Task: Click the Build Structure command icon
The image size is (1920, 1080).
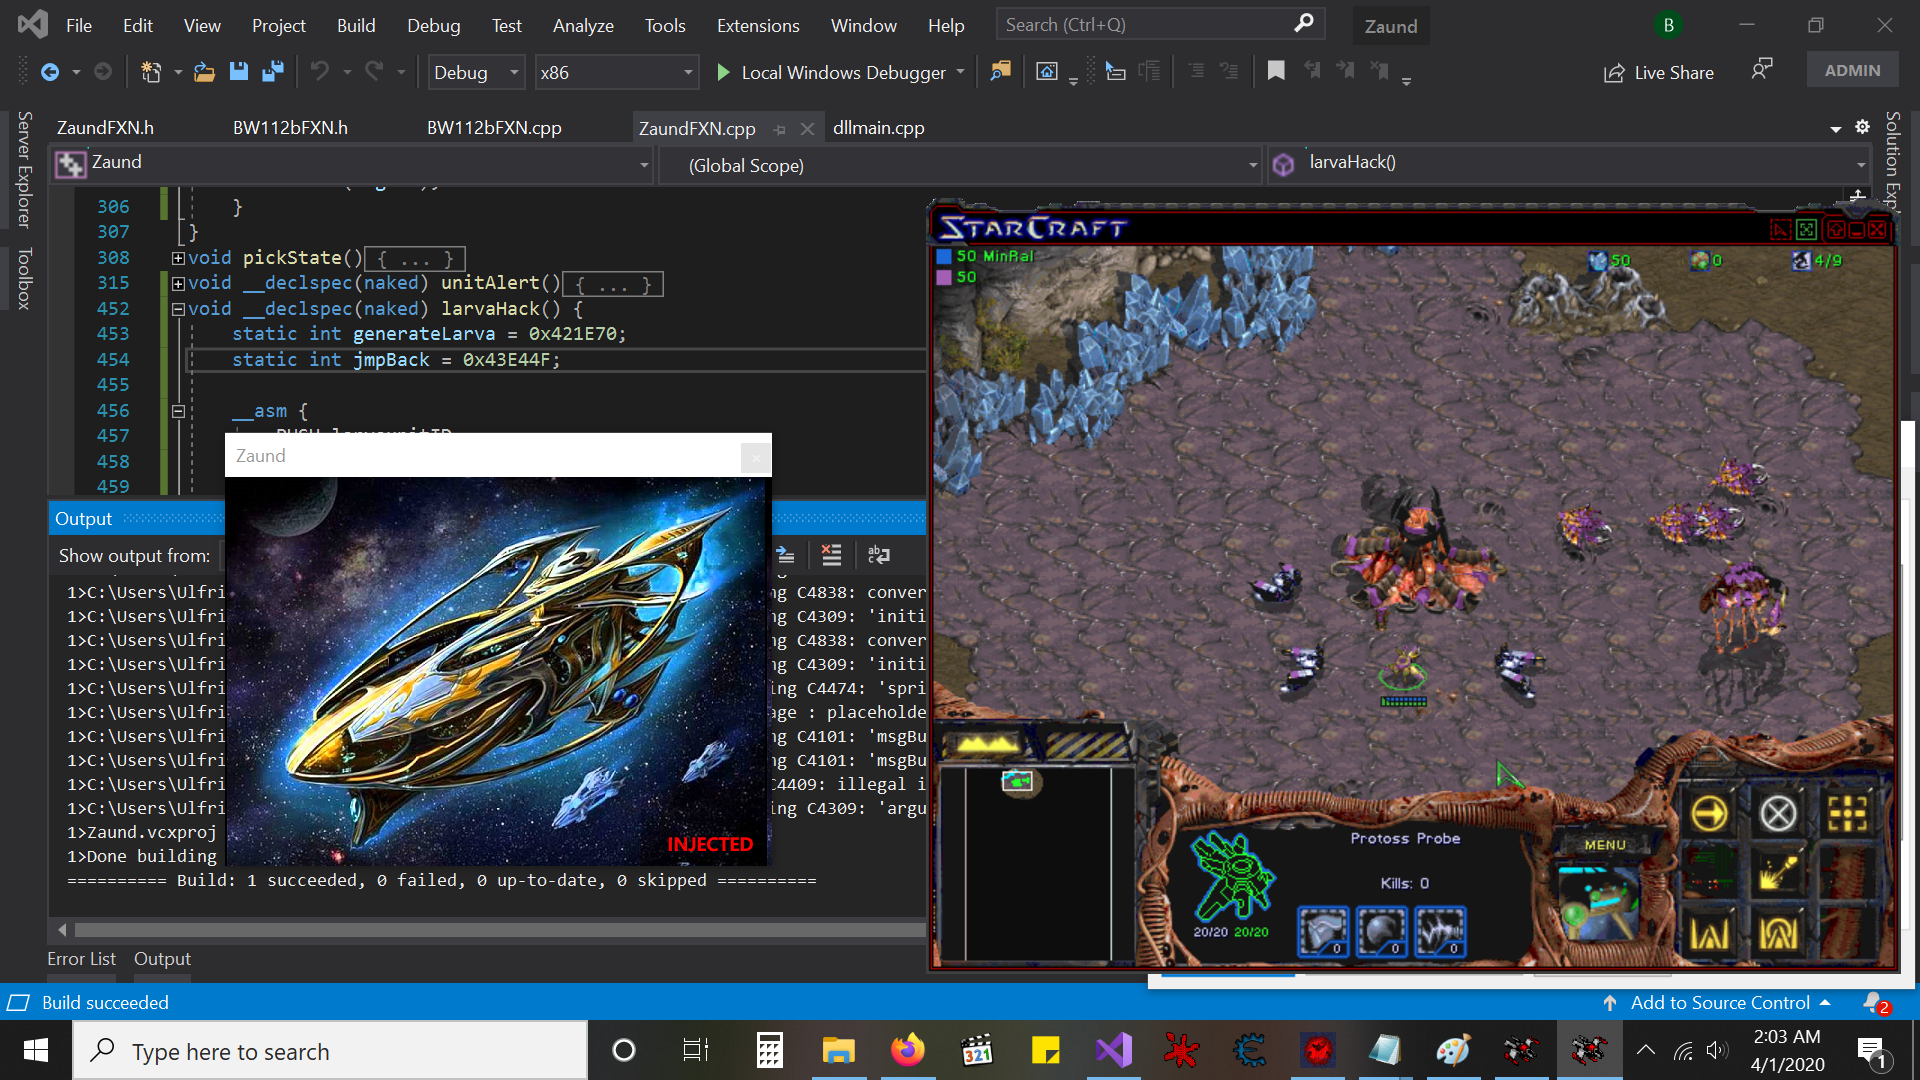Action: click(x=1709, y=933)
